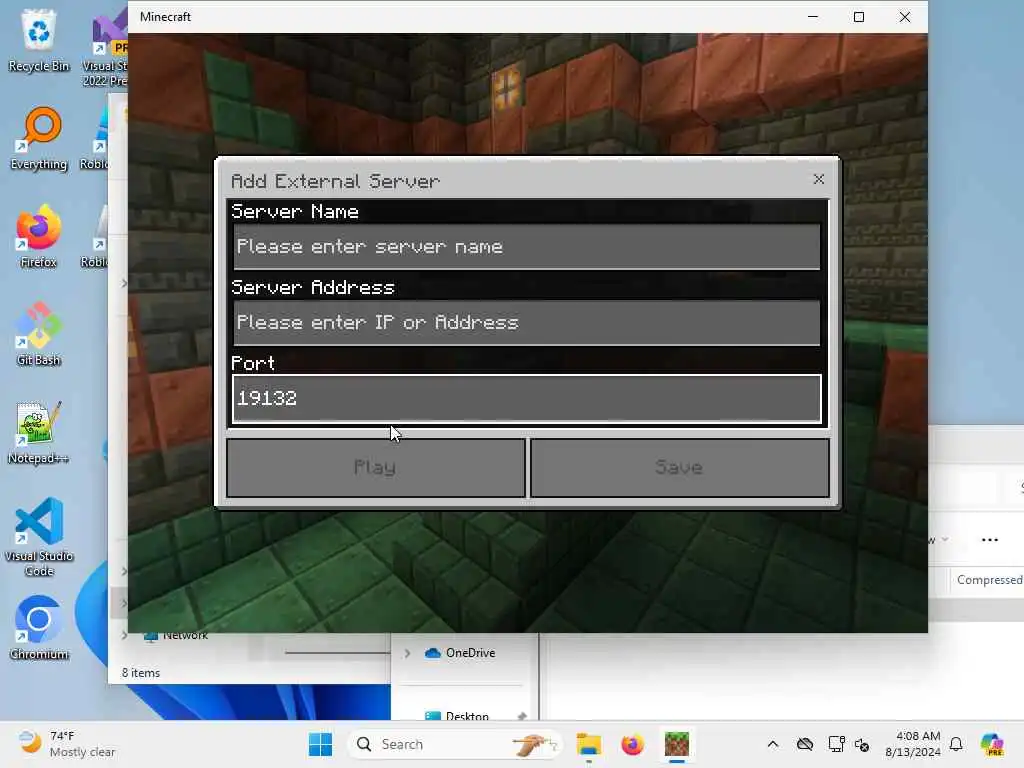The width and height of the screenshot is (1024, 768).
Task: Open the Notepad++ desktop shortcut
Action: pyautogui.click(x=39, y=432)
